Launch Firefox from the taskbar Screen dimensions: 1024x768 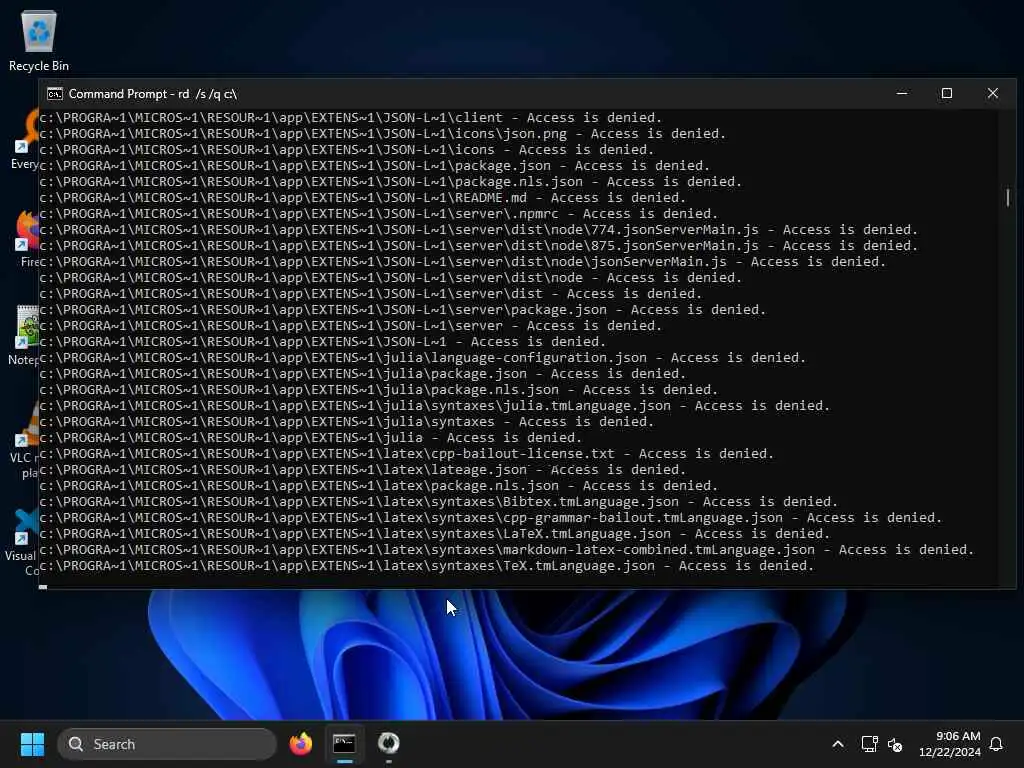coord(300,744)
